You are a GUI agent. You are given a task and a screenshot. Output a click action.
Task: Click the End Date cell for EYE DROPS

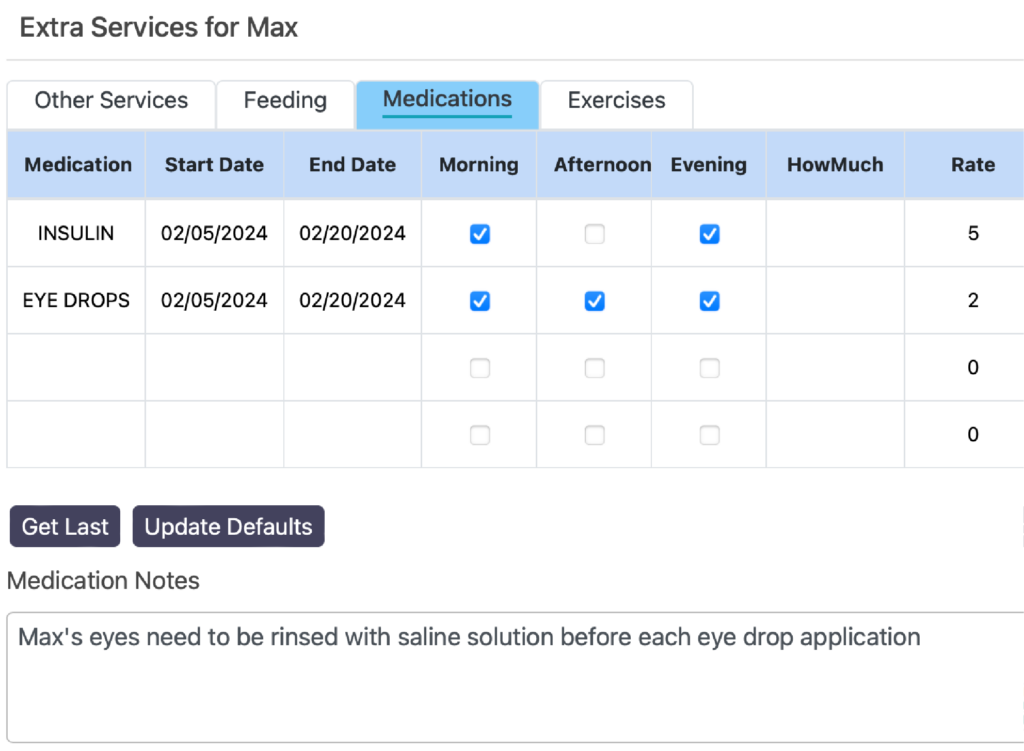tap(352, 300)
